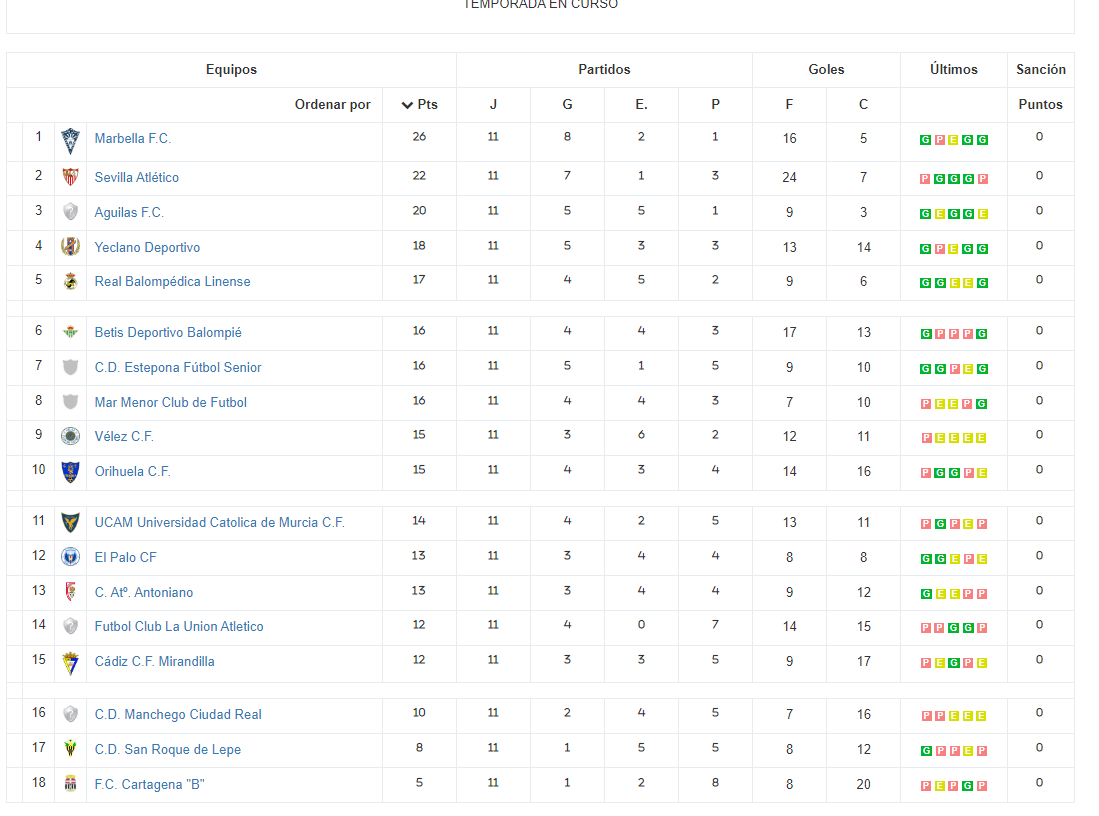Image resolution: width=1099 pixels, height=816 pixels.
Task: Click the Betis Deportivo Balompié crest
Action: (70, 332)
